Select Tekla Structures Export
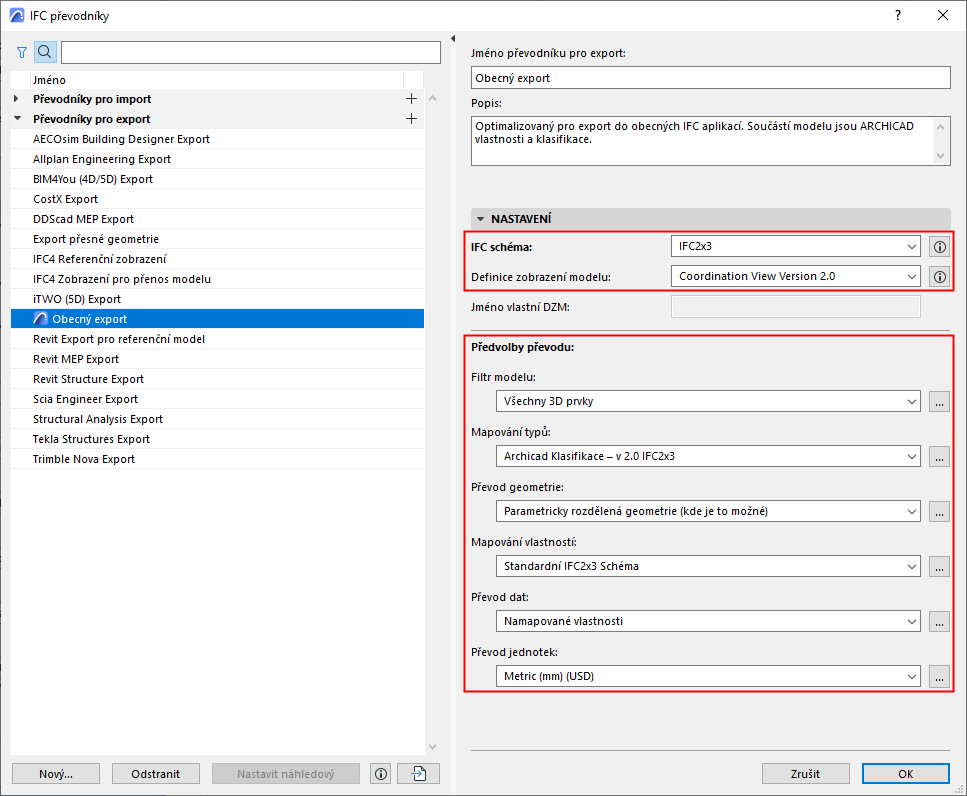This screenshot has width=967, height=796. tap(218, 439)
